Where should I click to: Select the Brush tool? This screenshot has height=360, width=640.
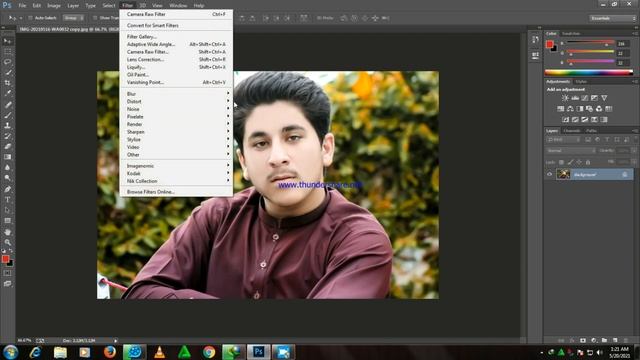(7, 115)
